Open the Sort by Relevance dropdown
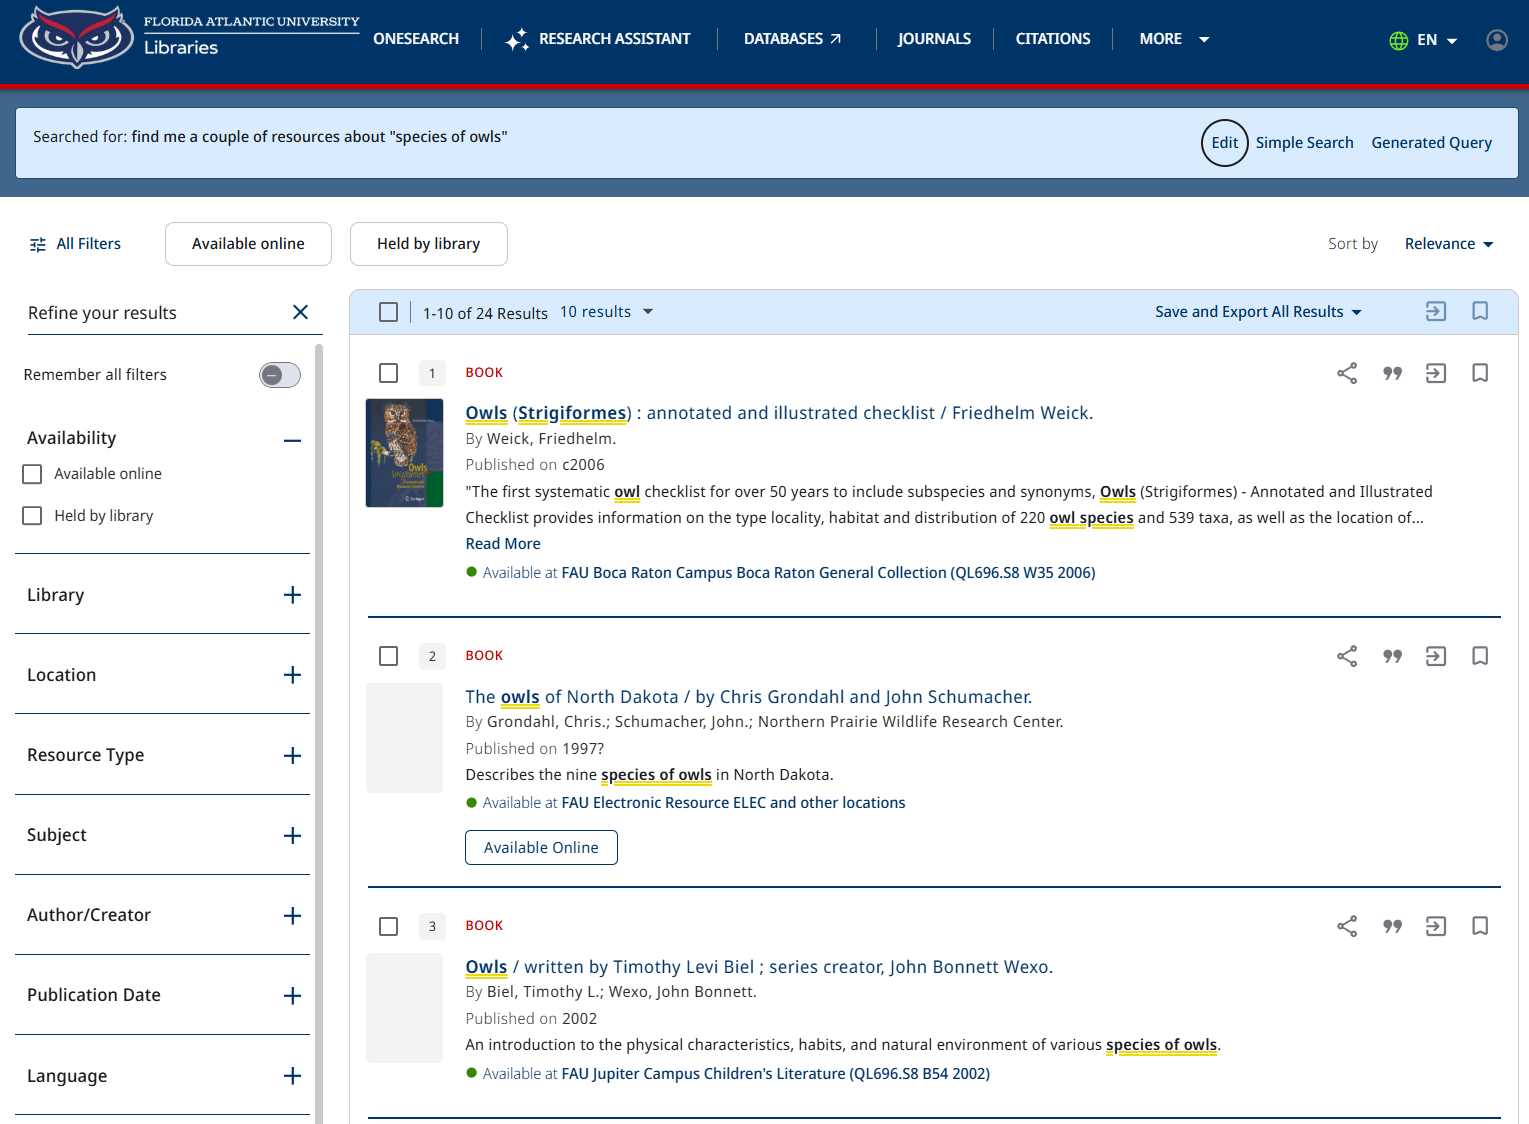Image resolution: width=1529 pixels, height=1124 pixels. click(x=1449, y=244)
